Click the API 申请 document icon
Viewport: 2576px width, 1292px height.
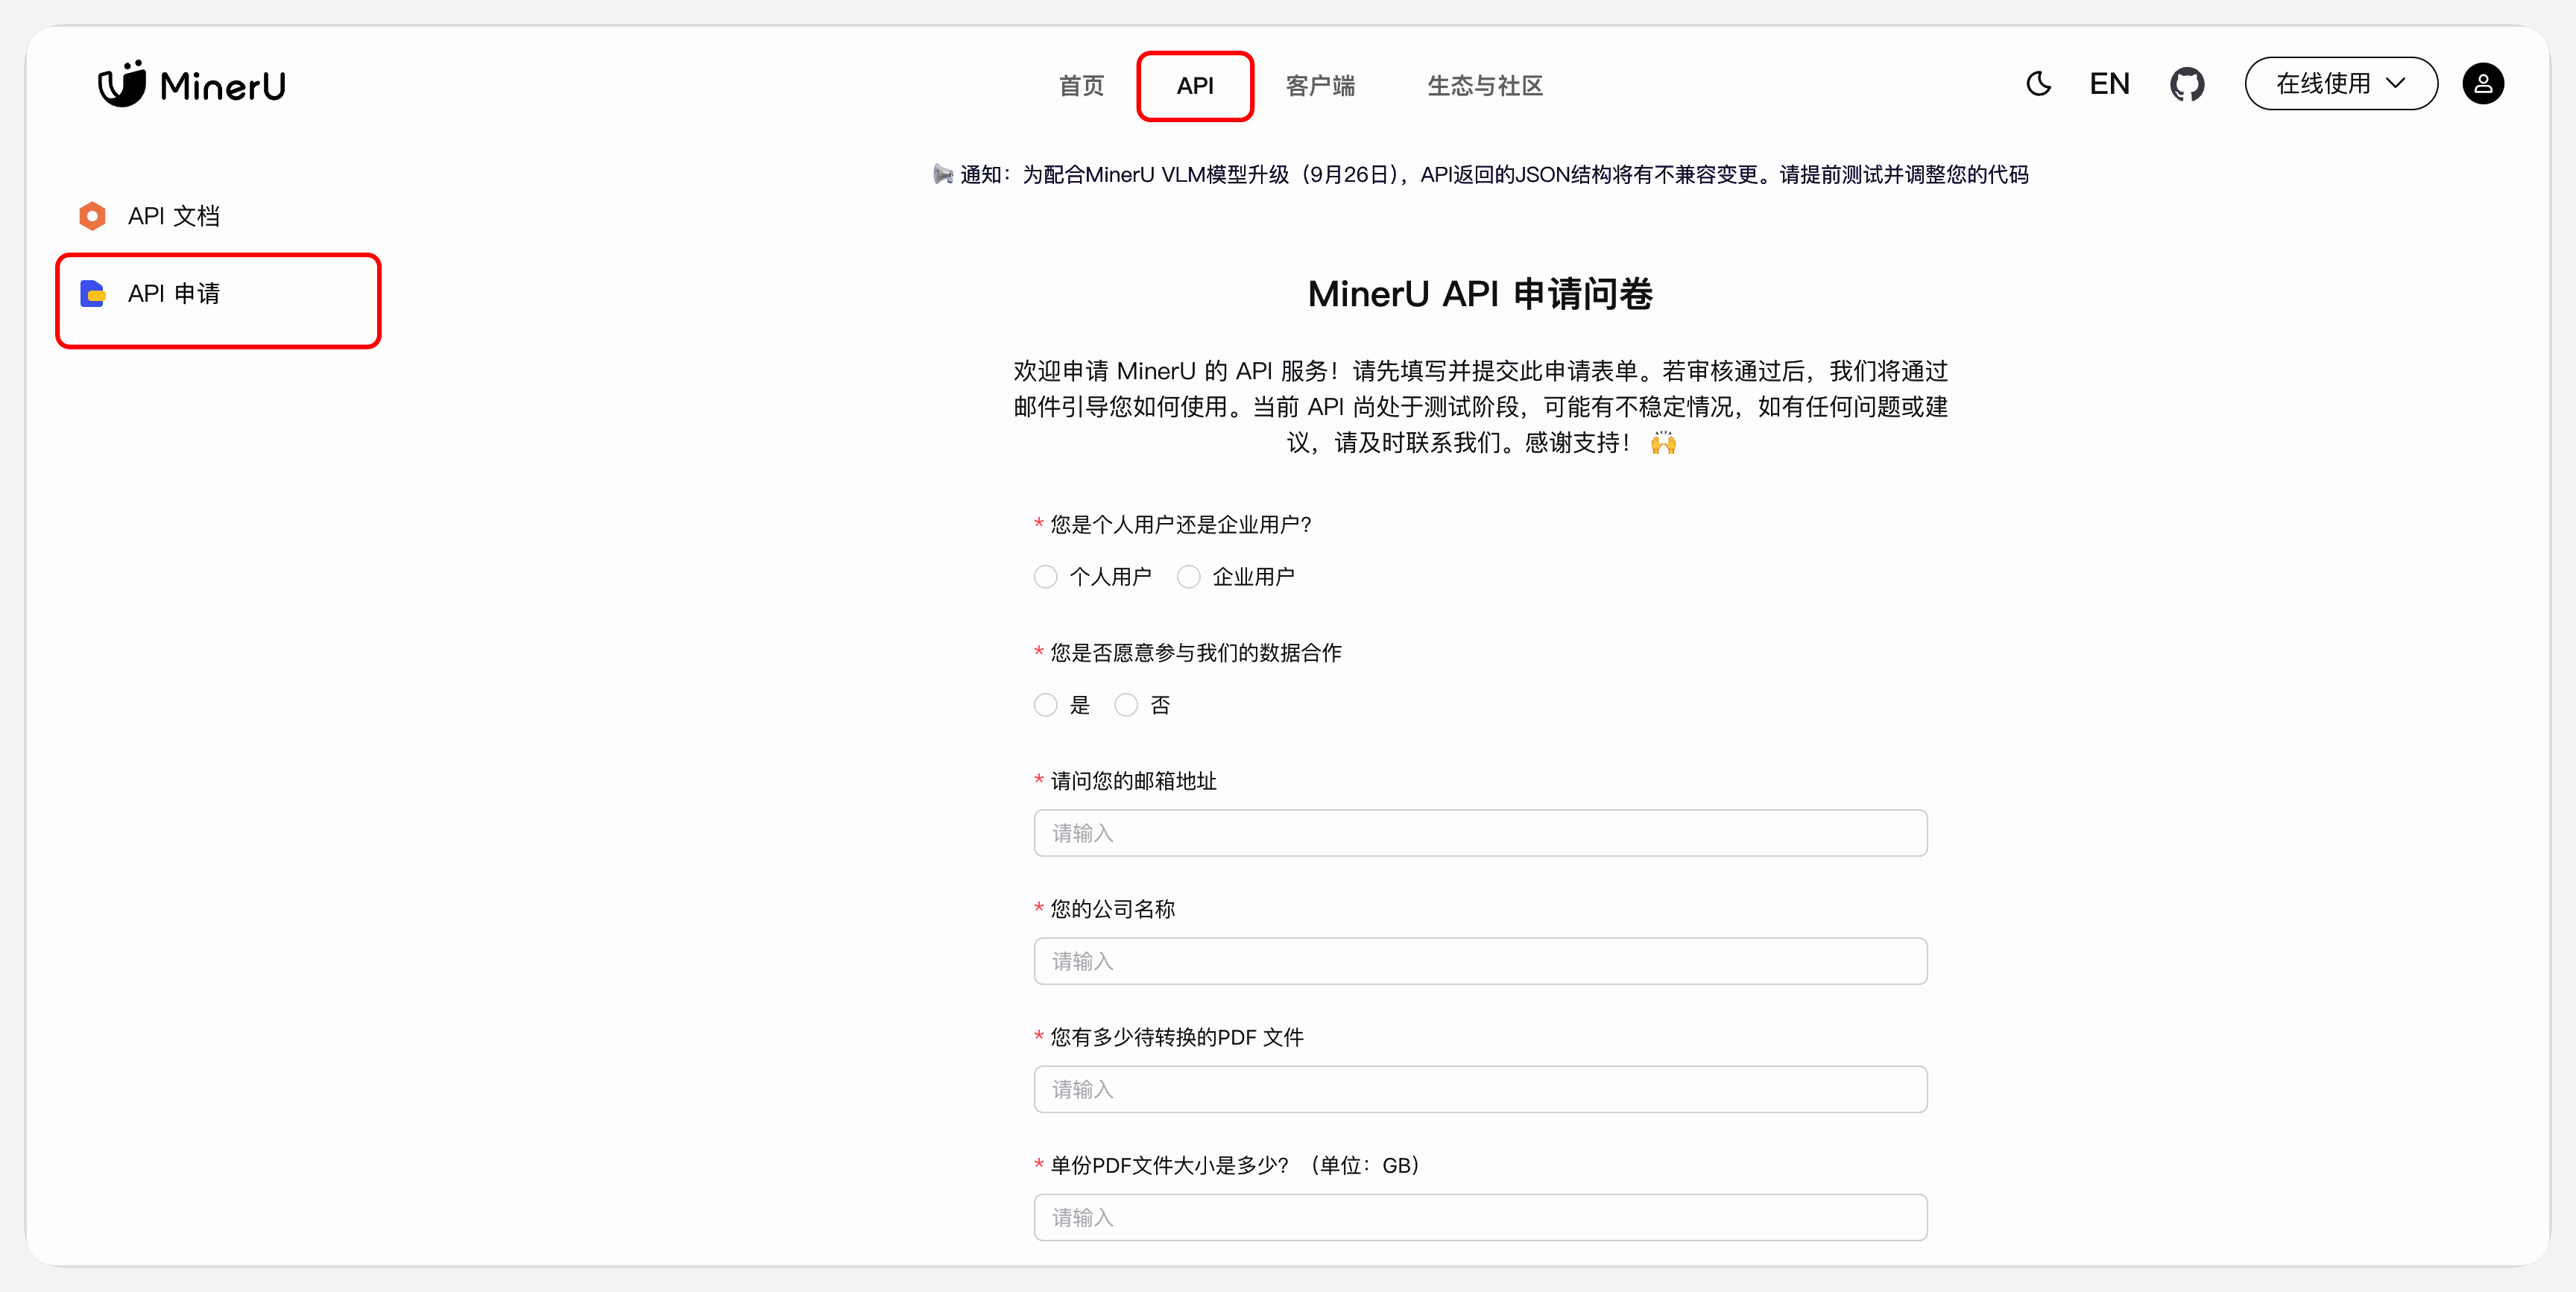92,294
